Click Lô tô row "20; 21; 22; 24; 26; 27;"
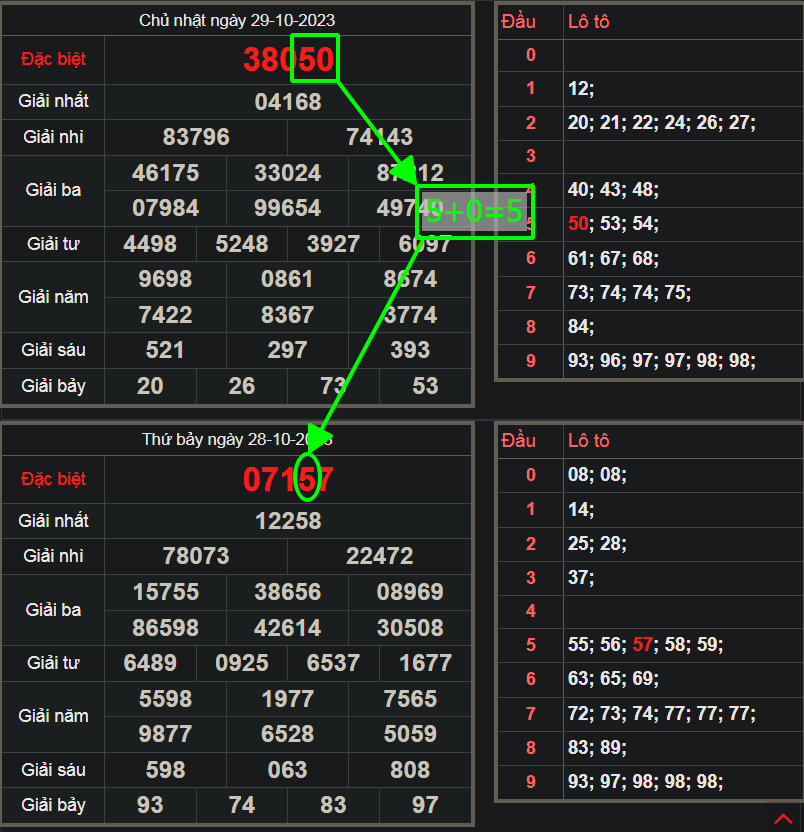The image size is (804, 832). tap(661, 122)
